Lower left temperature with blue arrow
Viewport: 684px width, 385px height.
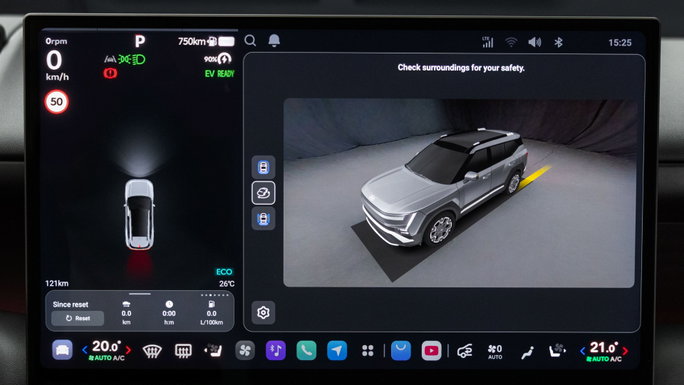85,350
